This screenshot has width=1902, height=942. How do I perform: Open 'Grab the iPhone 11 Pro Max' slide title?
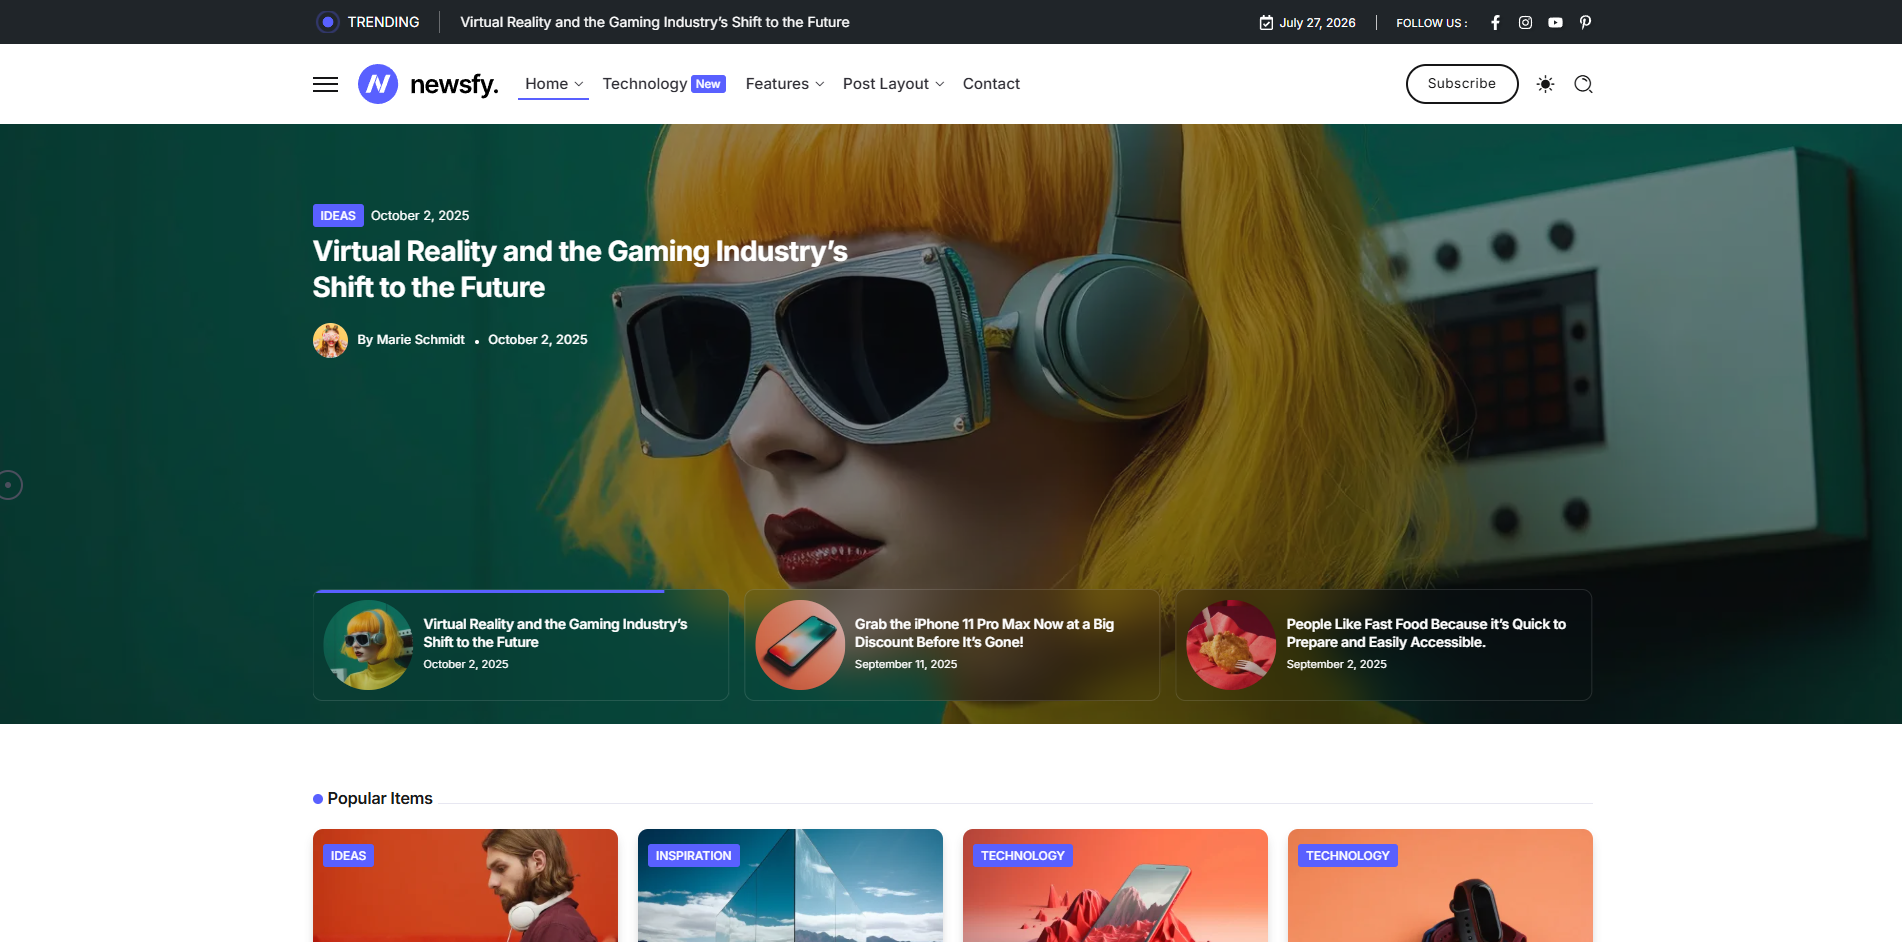click(x=984, y=633)
